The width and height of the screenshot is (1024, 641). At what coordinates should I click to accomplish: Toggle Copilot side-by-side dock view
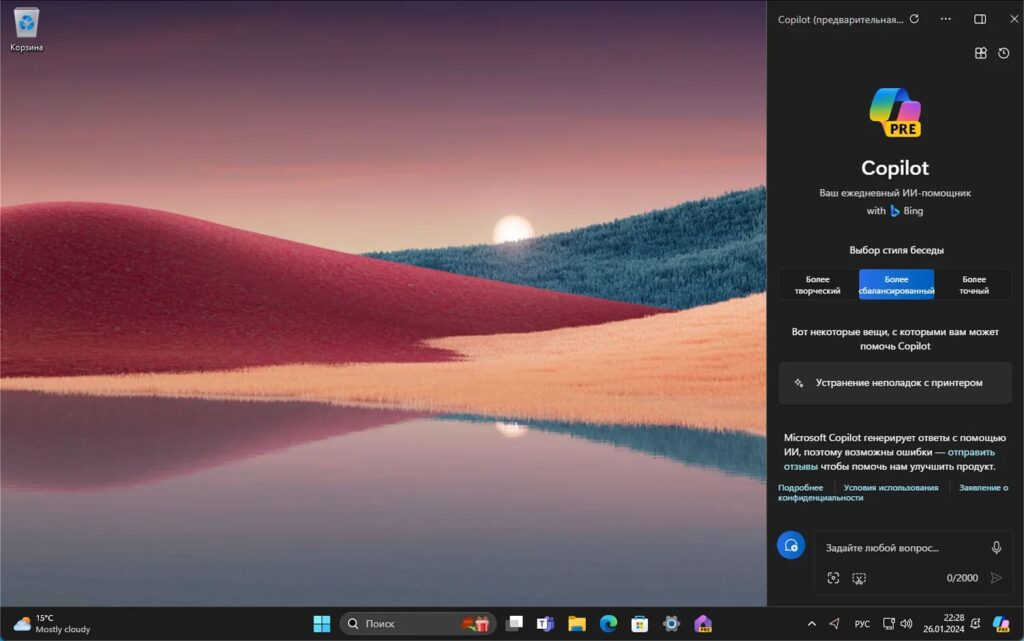tap(980, 19)
